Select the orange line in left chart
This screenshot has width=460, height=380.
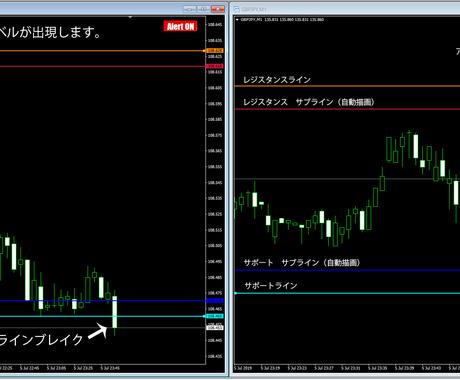point(102,51)
